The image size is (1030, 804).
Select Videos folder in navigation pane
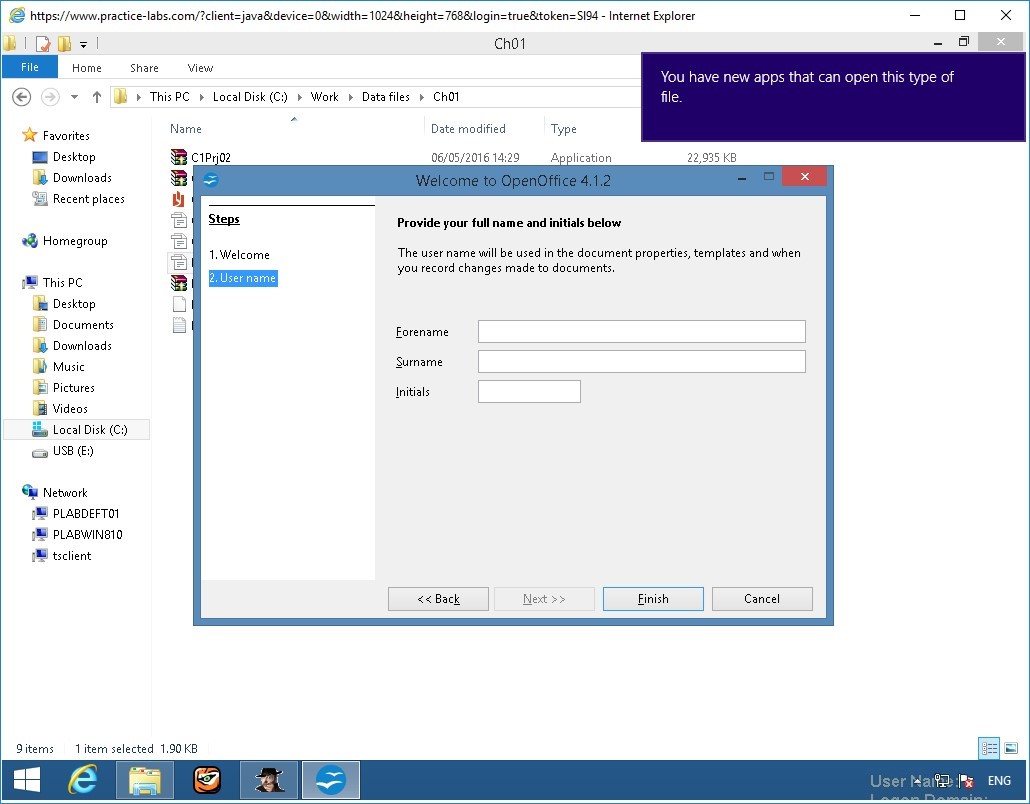[x=70, y=409]
